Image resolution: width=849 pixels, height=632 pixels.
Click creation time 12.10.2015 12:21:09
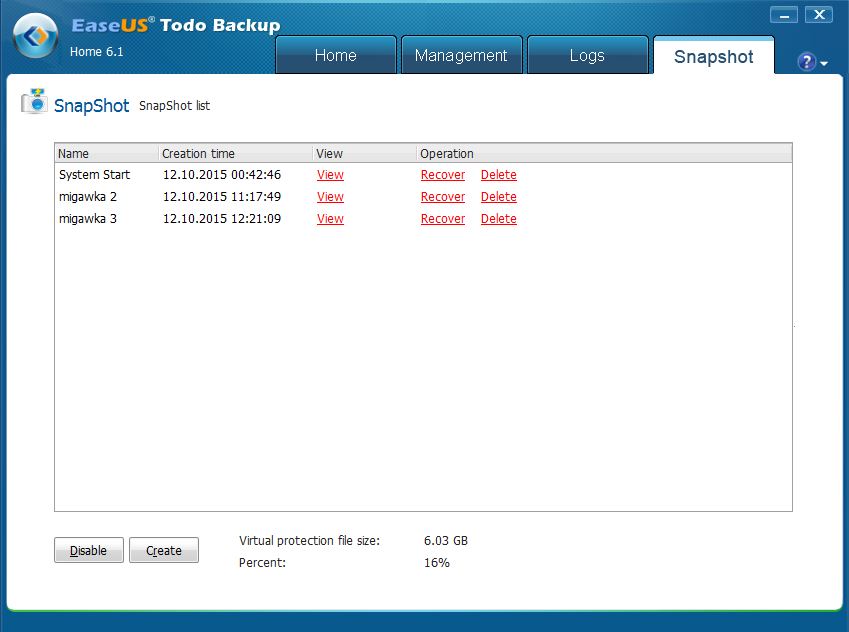click(x=222, y=219)
